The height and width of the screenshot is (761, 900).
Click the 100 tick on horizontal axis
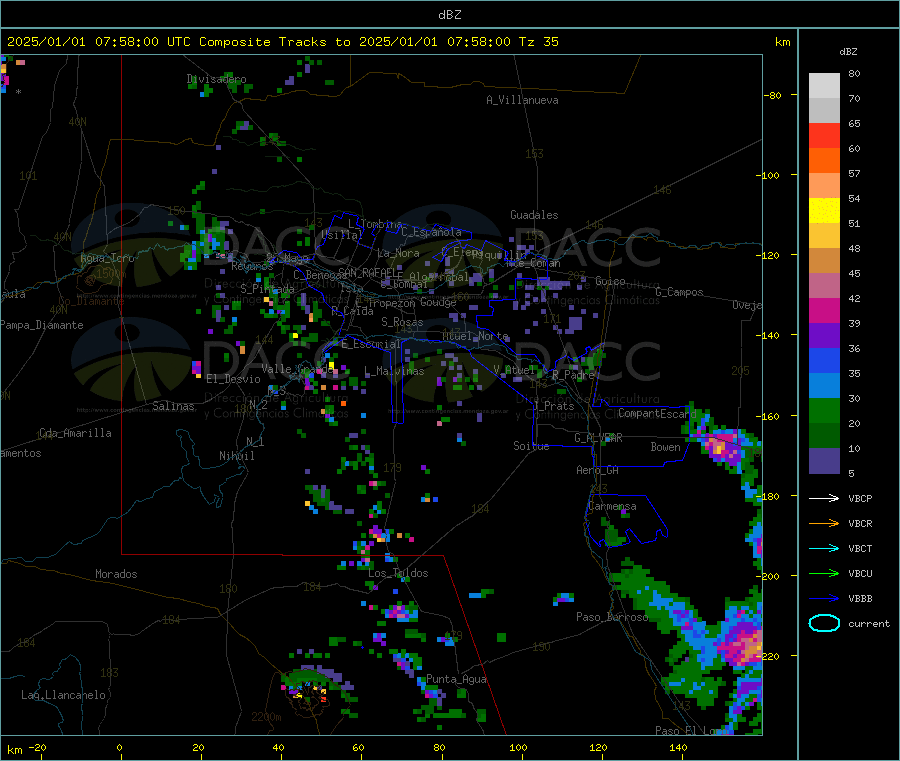click(x=518, y=747)
